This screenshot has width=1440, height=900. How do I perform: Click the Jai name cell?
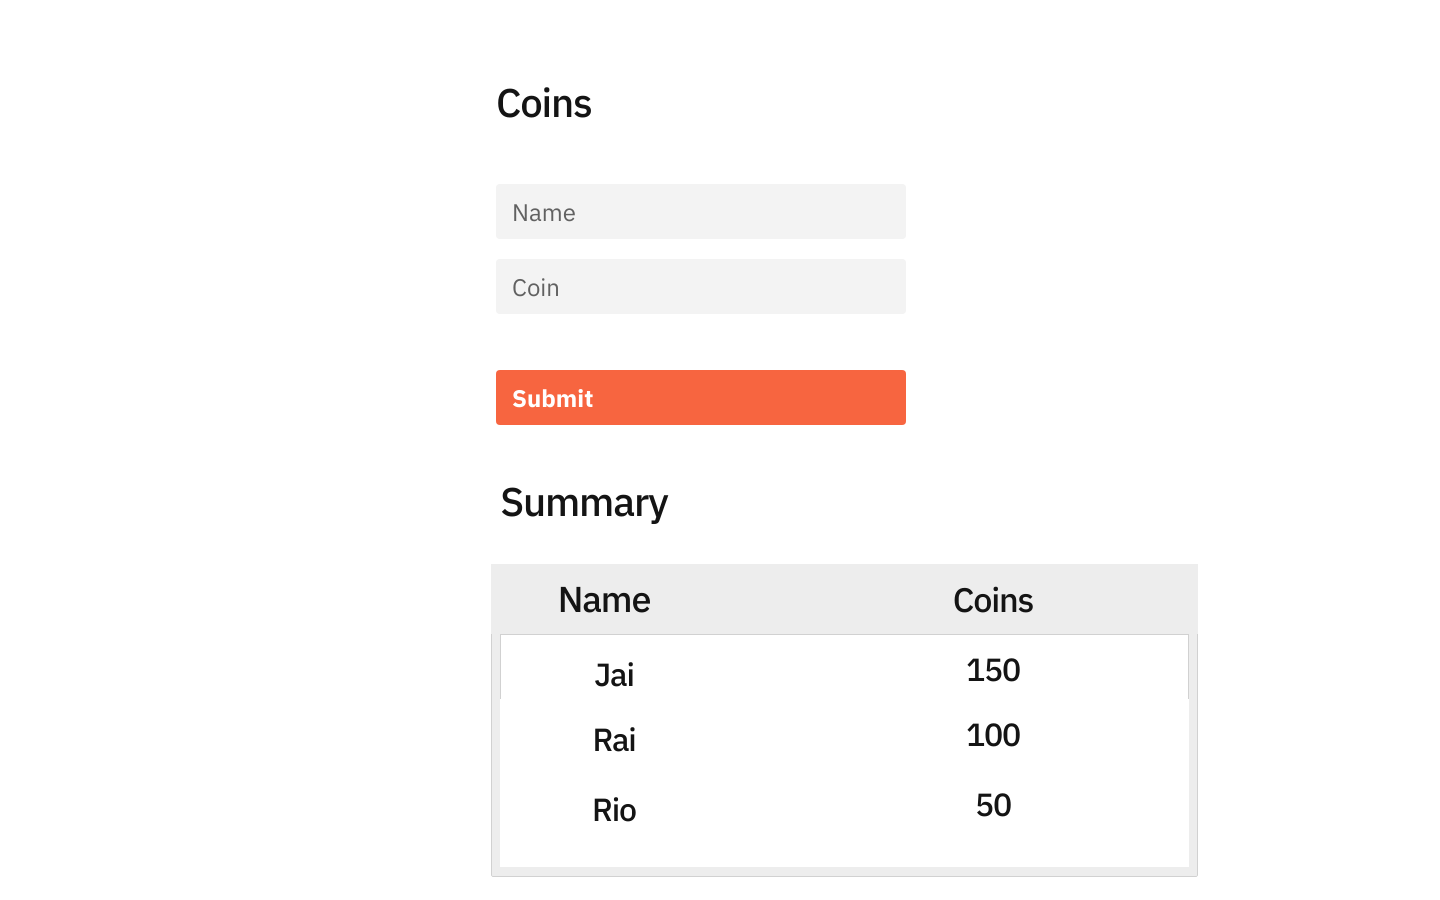pyautogui.click(x=614, y=675)
